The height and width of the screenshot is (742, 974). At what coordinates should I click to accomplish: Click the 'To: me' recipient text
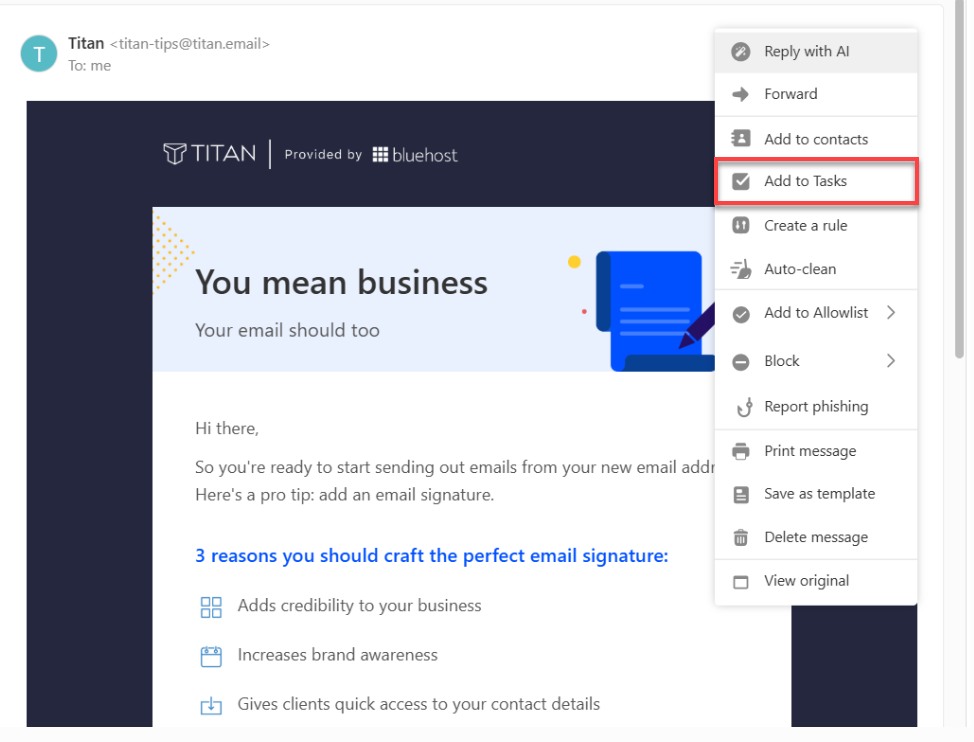(89, 66)
